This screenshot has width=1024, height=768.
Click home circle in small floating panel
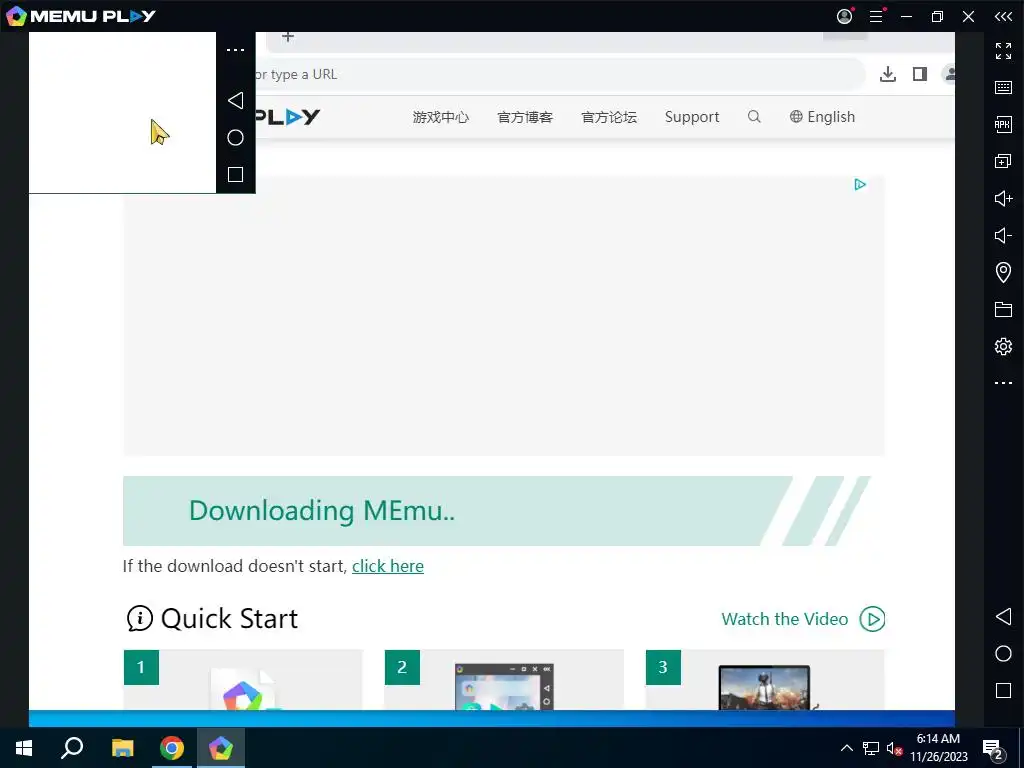pyautogui.click(x=235, y=138)
